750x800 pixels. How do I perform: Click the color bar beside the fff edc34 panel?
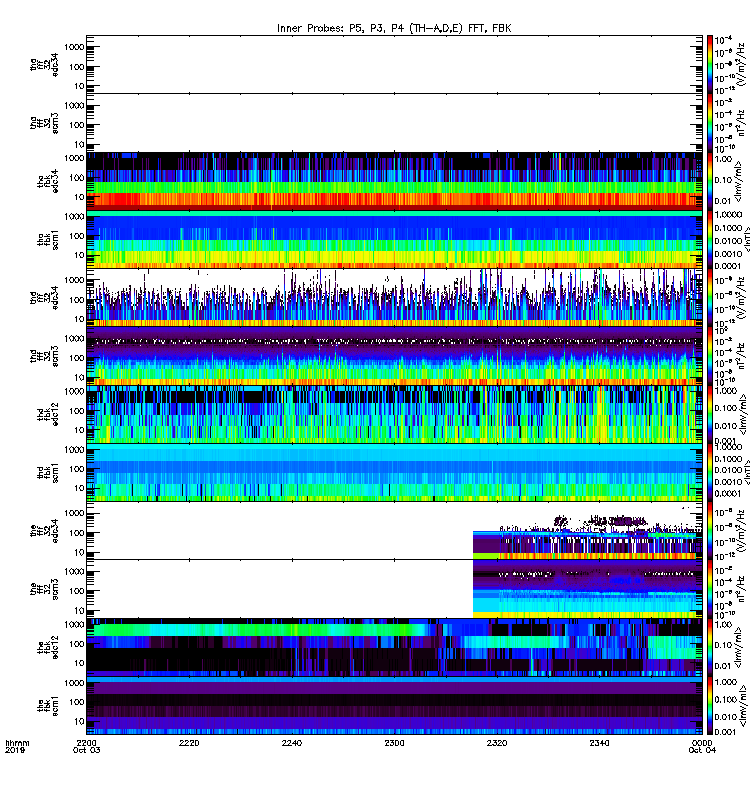pos(709,531)
